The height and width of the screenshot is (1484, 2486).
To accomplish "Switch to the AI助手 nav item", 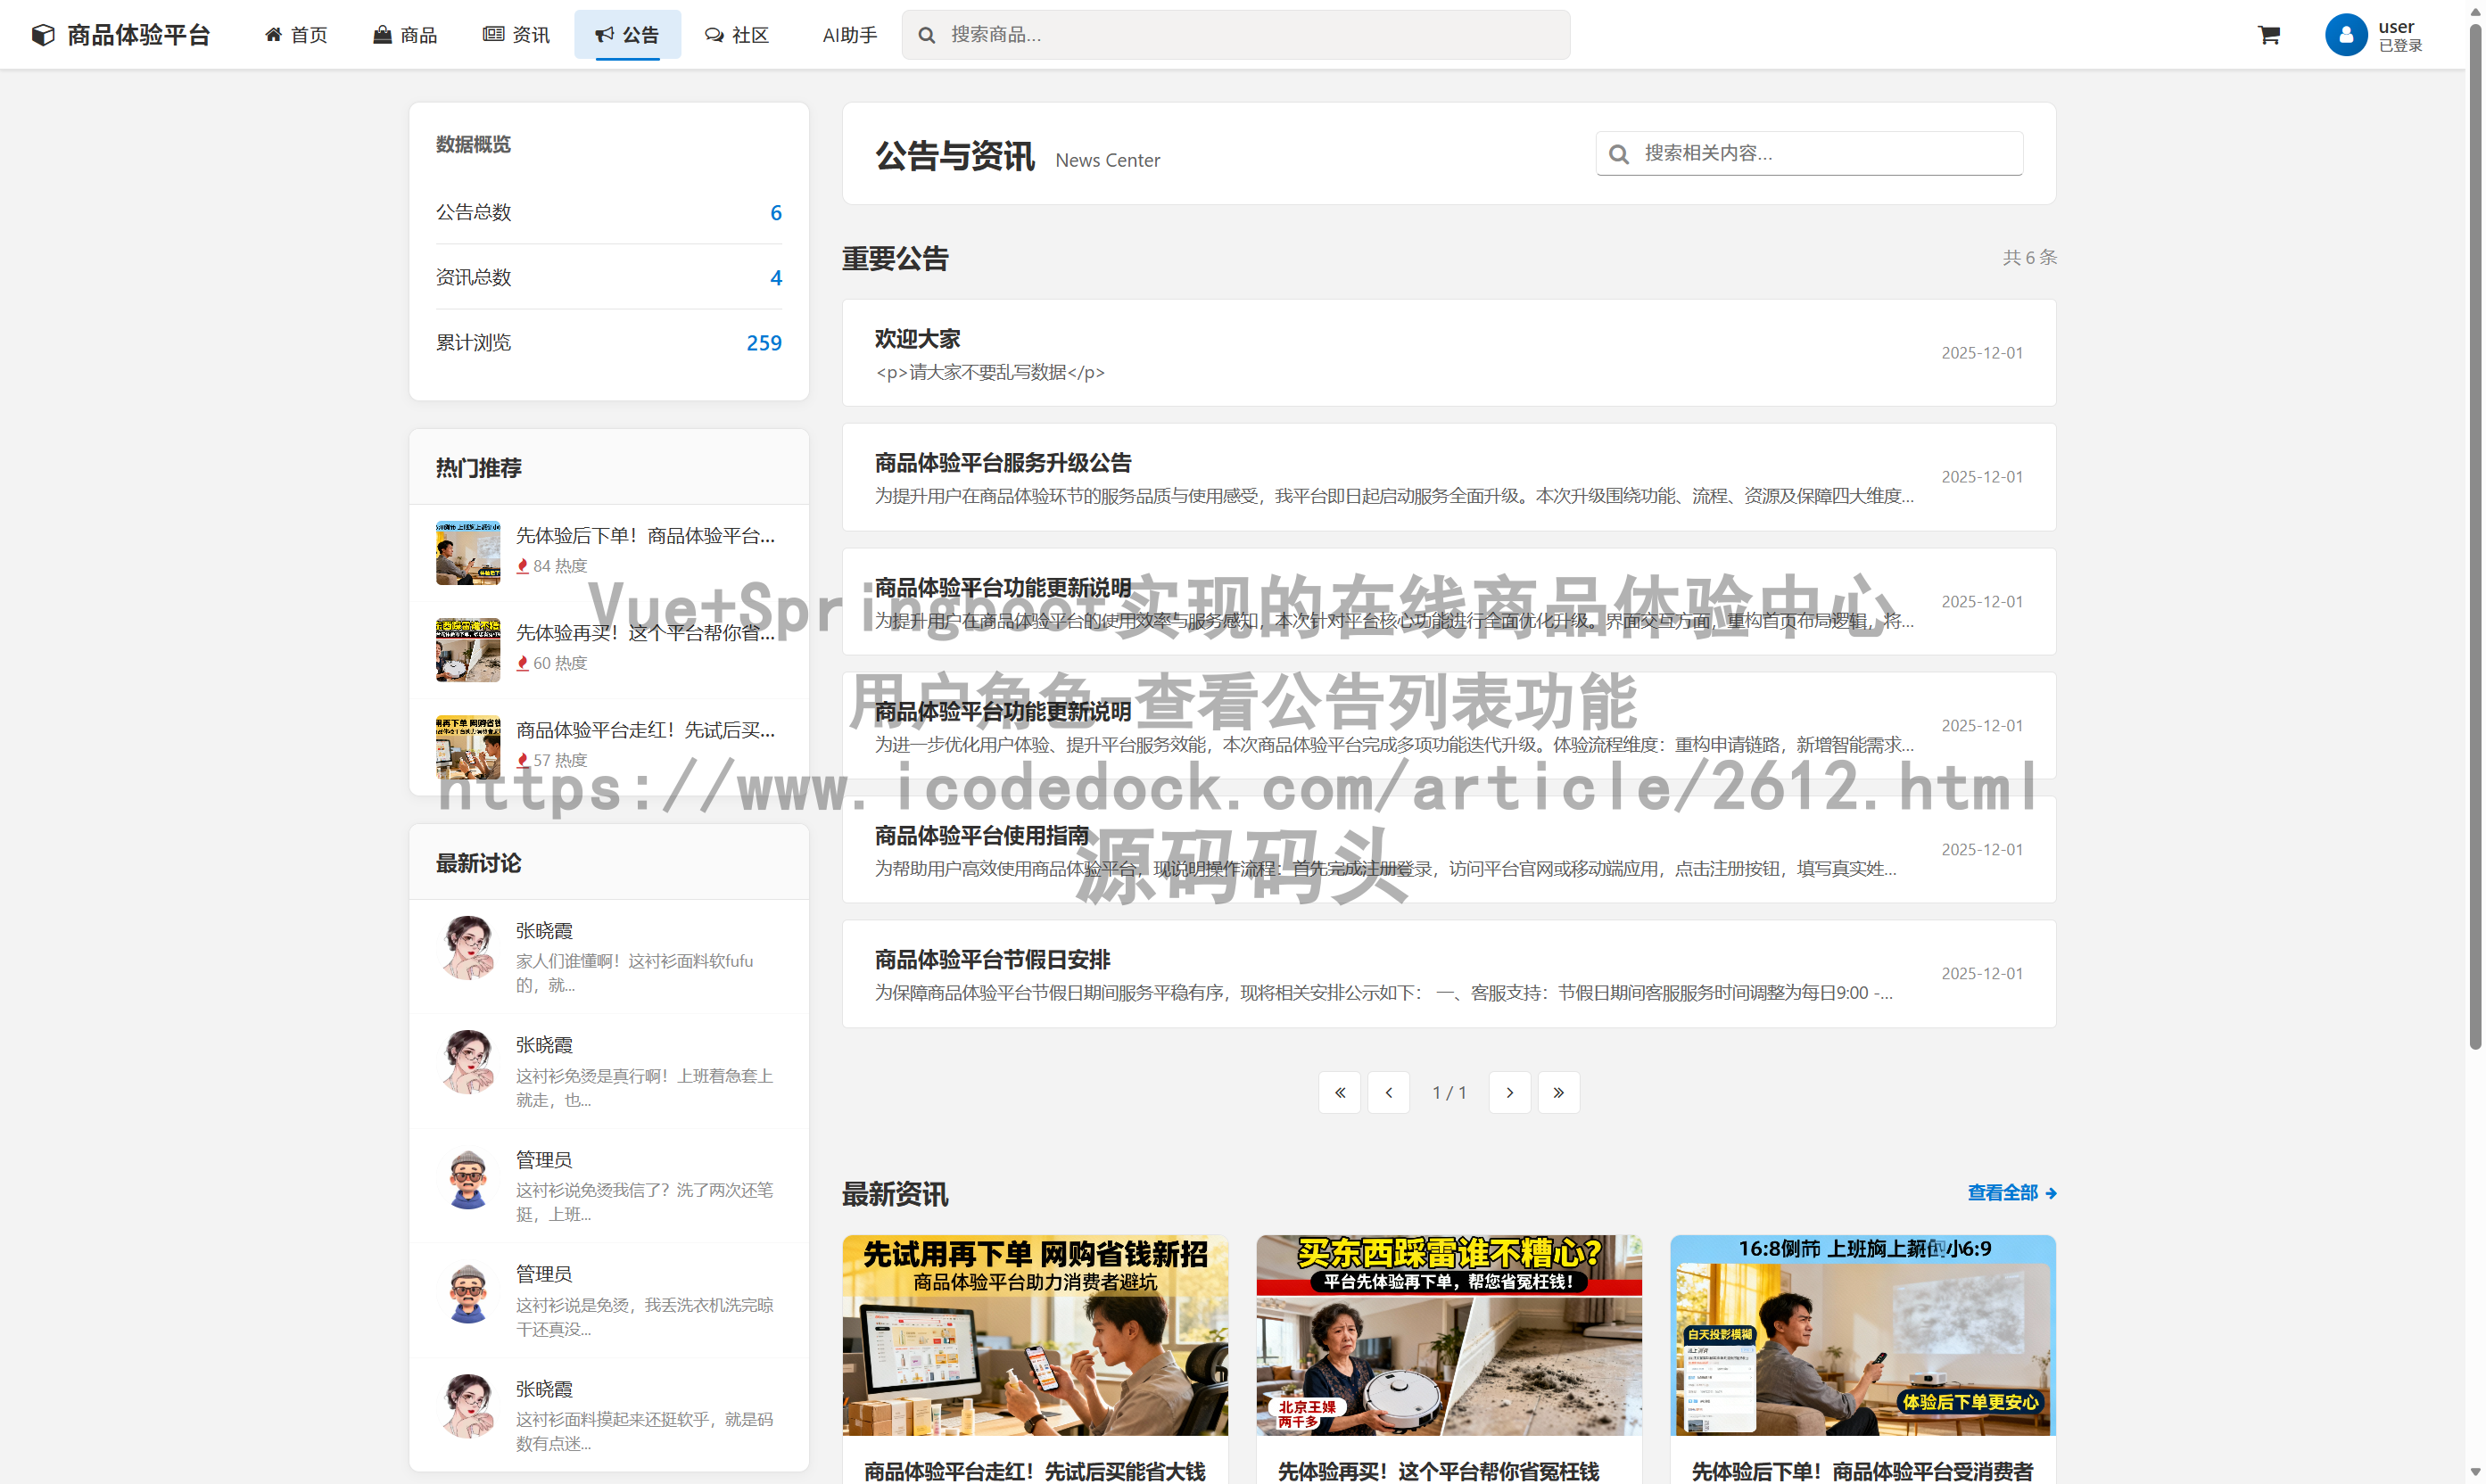I will 849,34.
